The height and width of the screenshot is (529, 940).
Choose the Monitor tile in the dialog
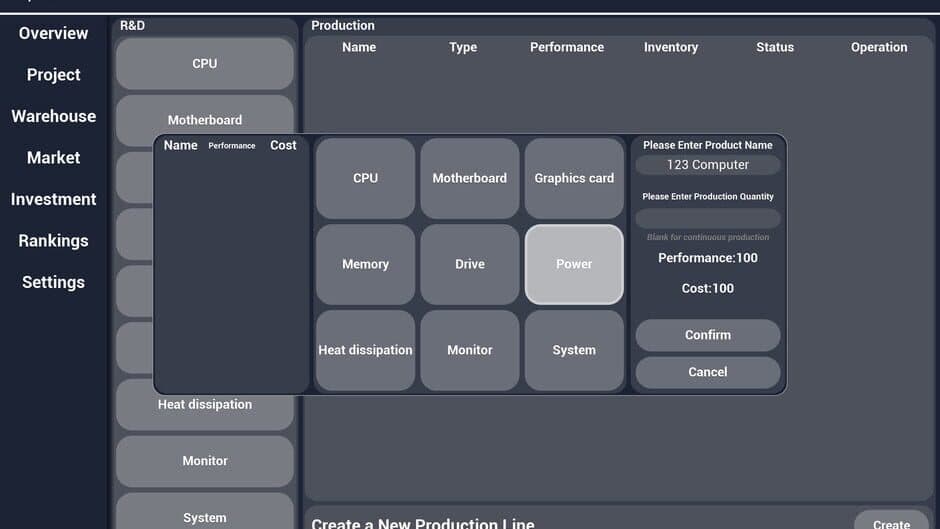tap(469, 350)
